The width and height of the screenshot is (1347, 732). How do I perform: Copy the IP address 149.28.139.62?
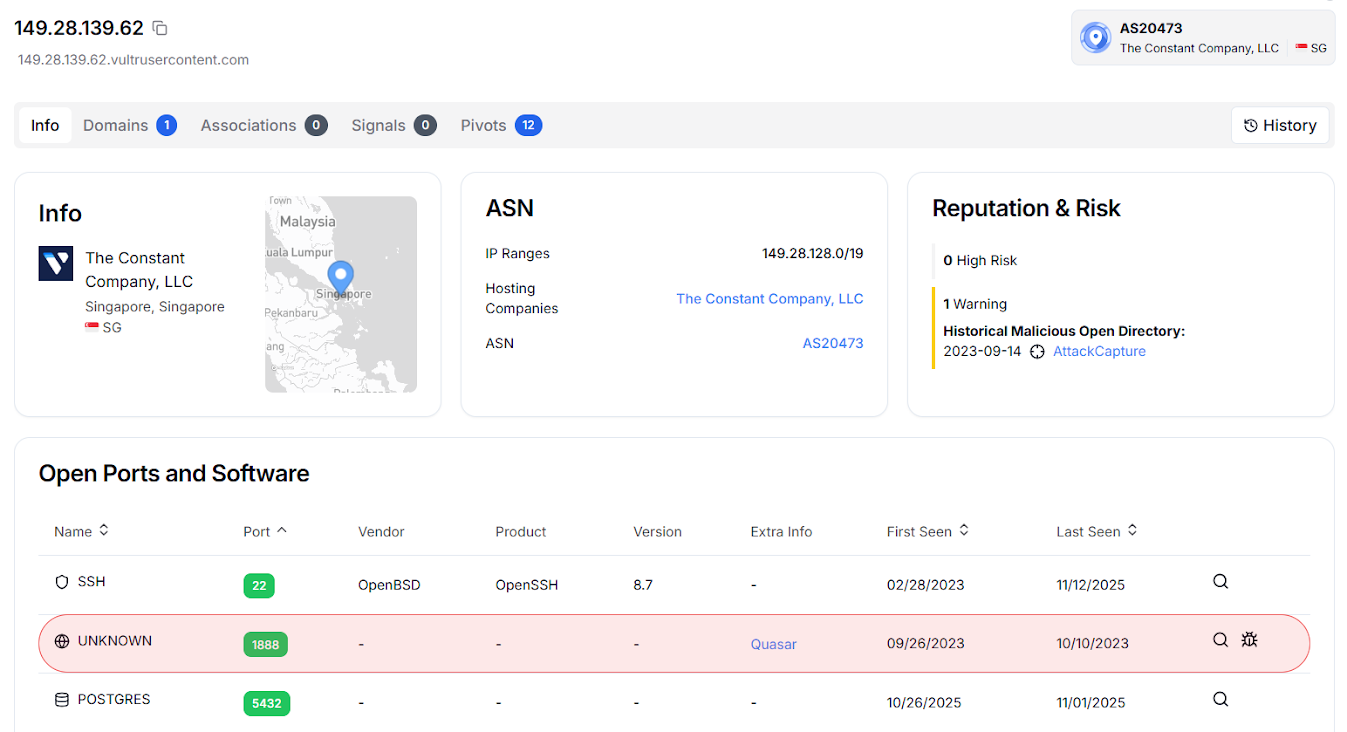[x=160, y=29]
